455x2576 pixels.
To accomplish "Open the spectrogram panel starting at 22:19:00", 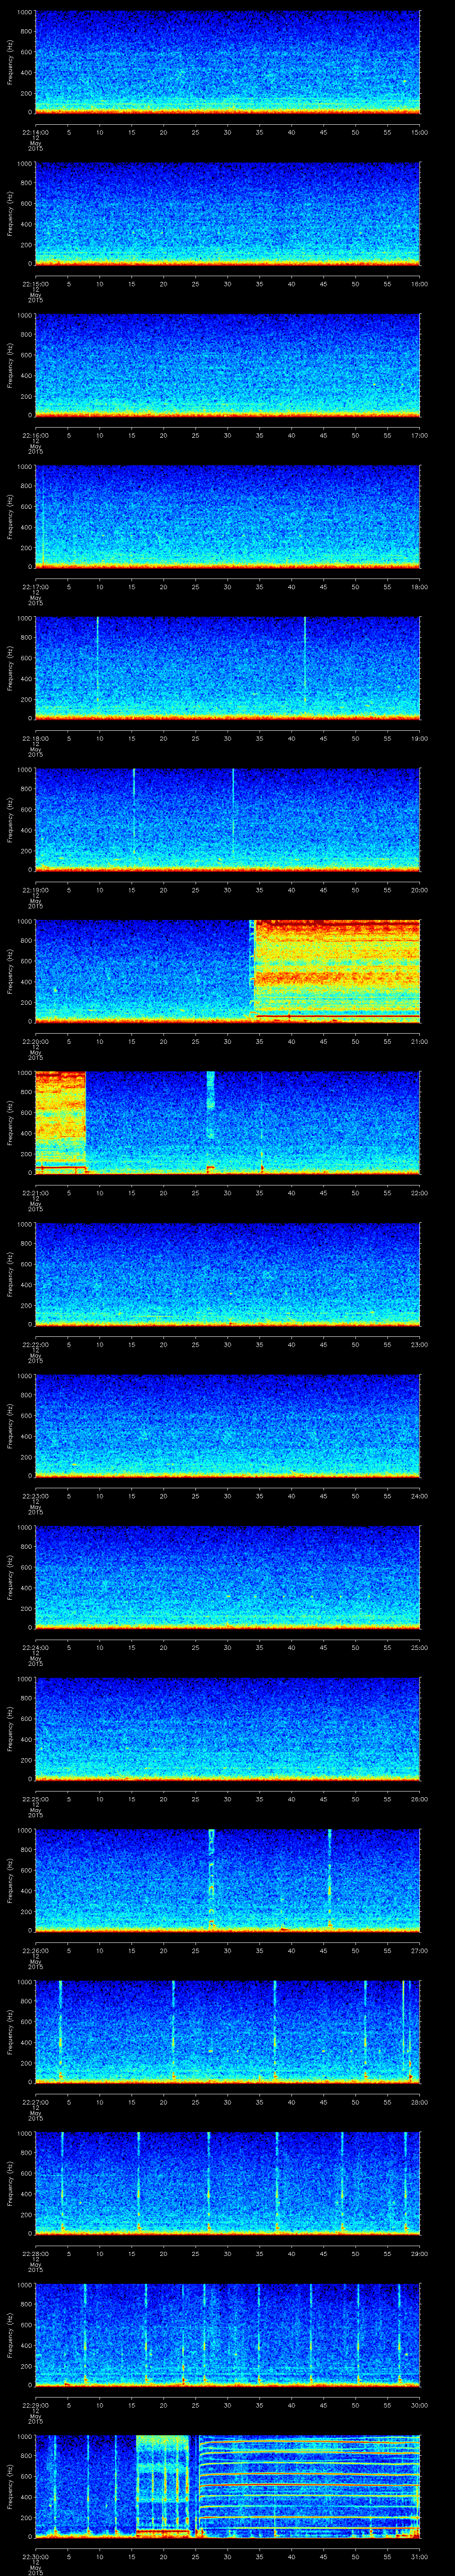I will click(x=227, y=820).
